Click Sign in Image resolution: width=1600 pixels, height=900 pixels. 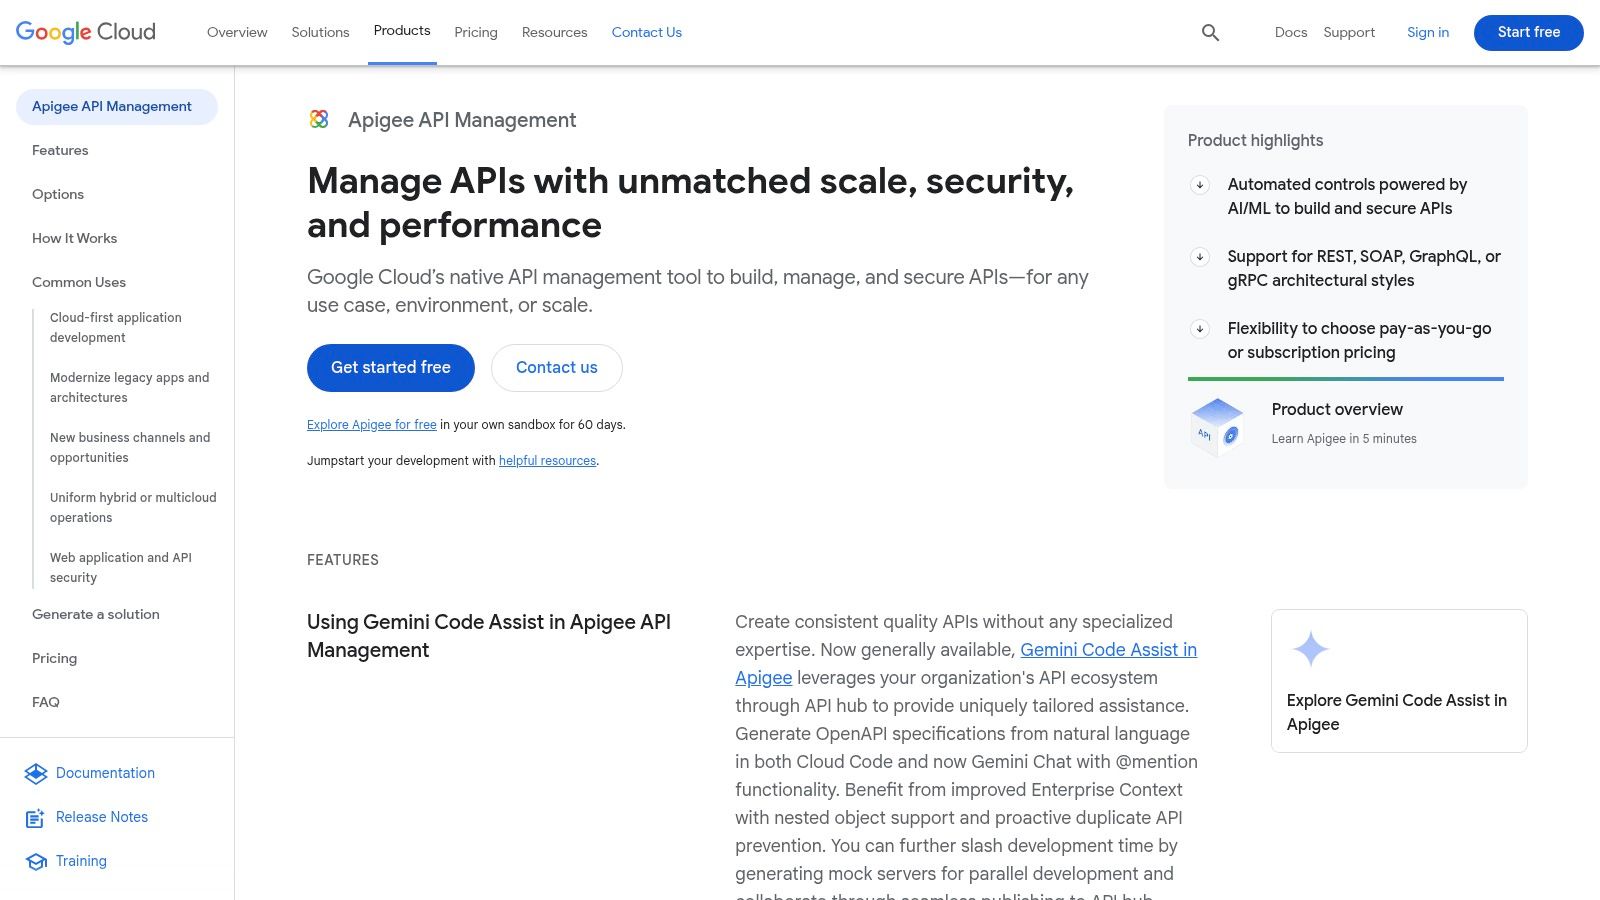click(x=1428, y=32)
